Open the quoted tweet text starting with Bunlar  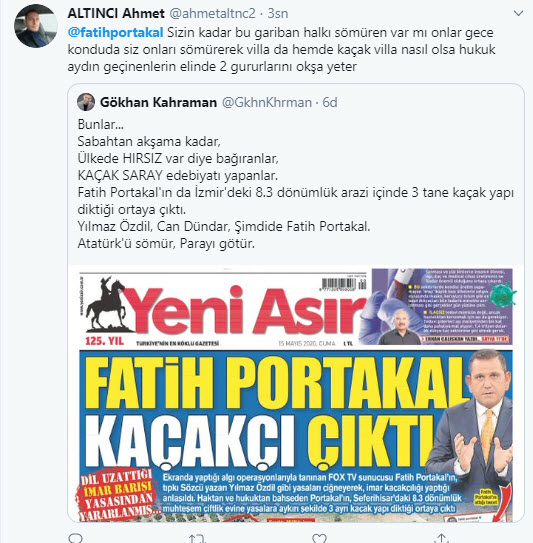pos(295,184)
